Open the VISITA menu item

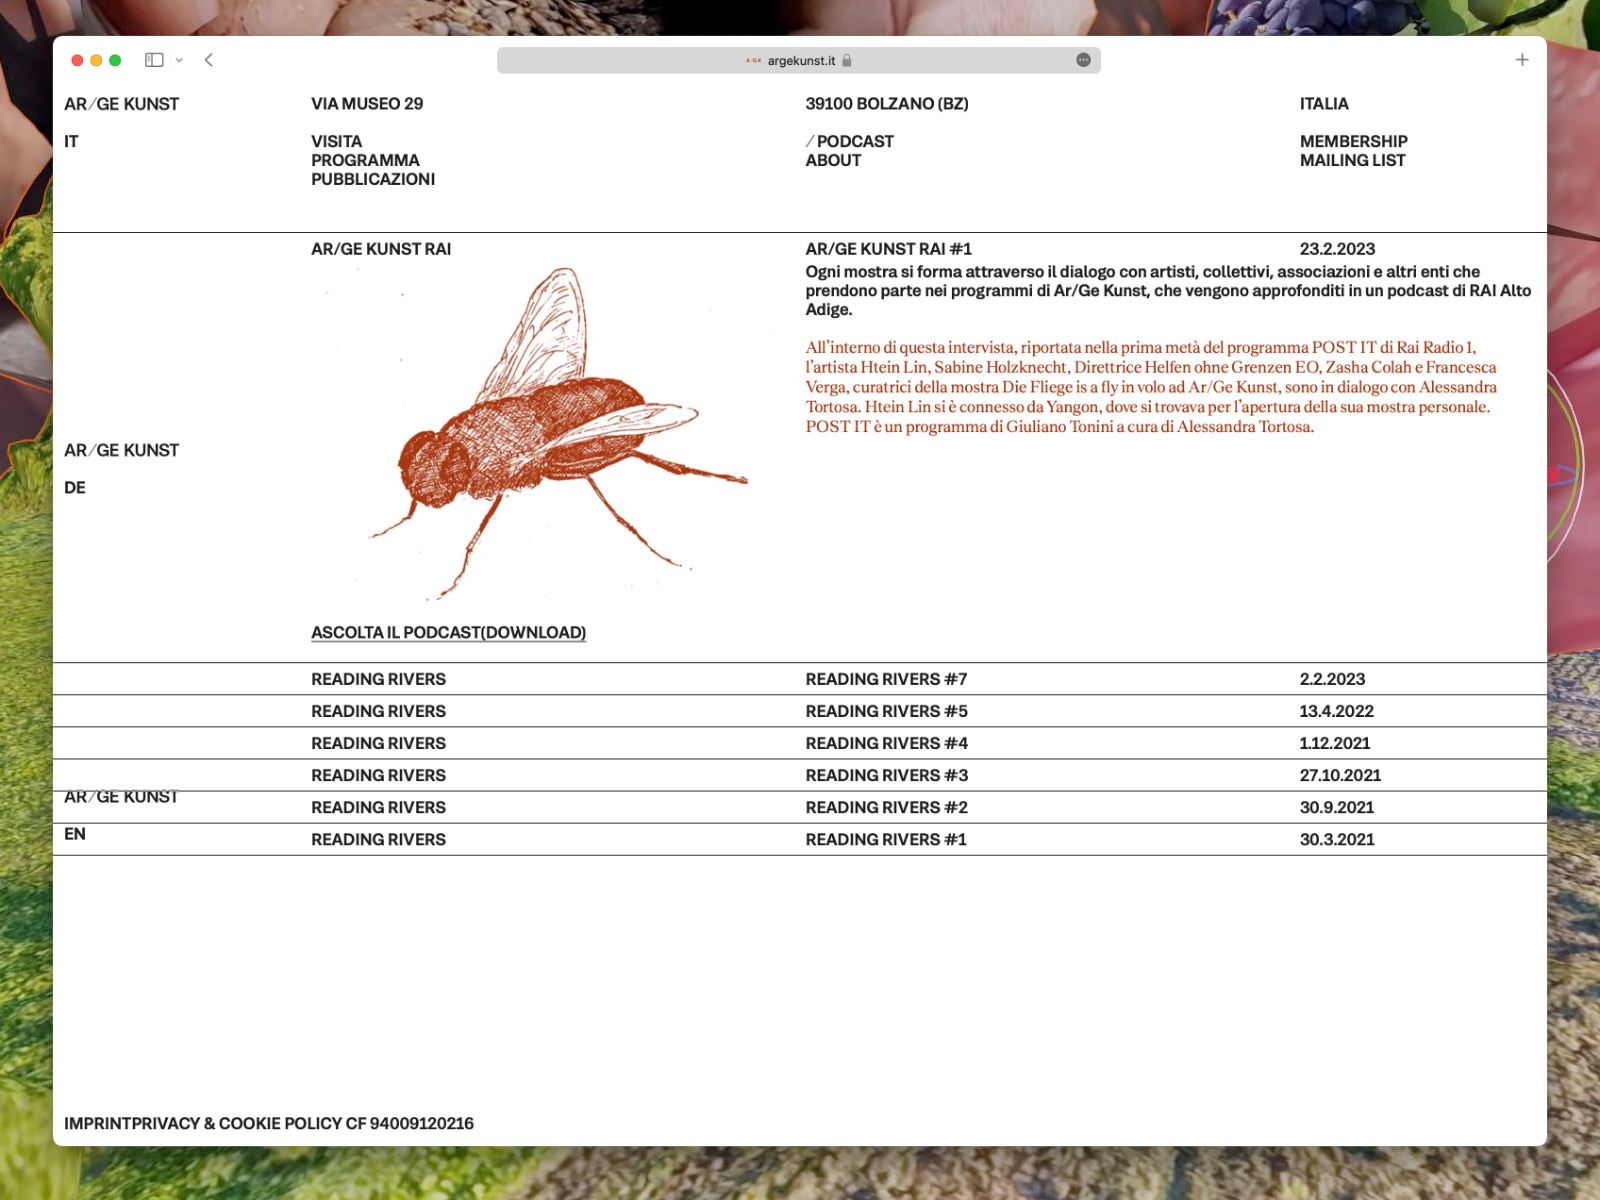click(x=336, y=142)
